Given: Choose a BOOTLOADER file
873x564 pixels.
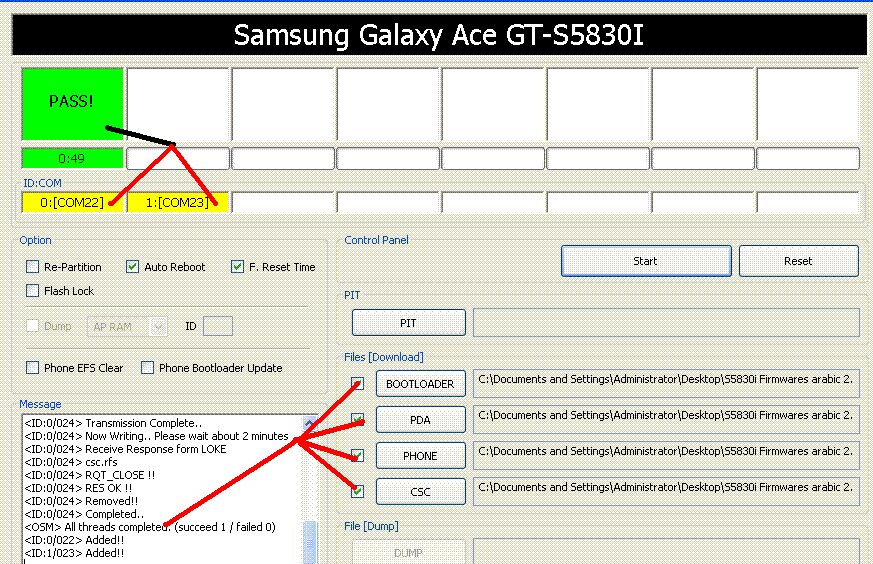Looking at the screenshot, I should (420, 384).
